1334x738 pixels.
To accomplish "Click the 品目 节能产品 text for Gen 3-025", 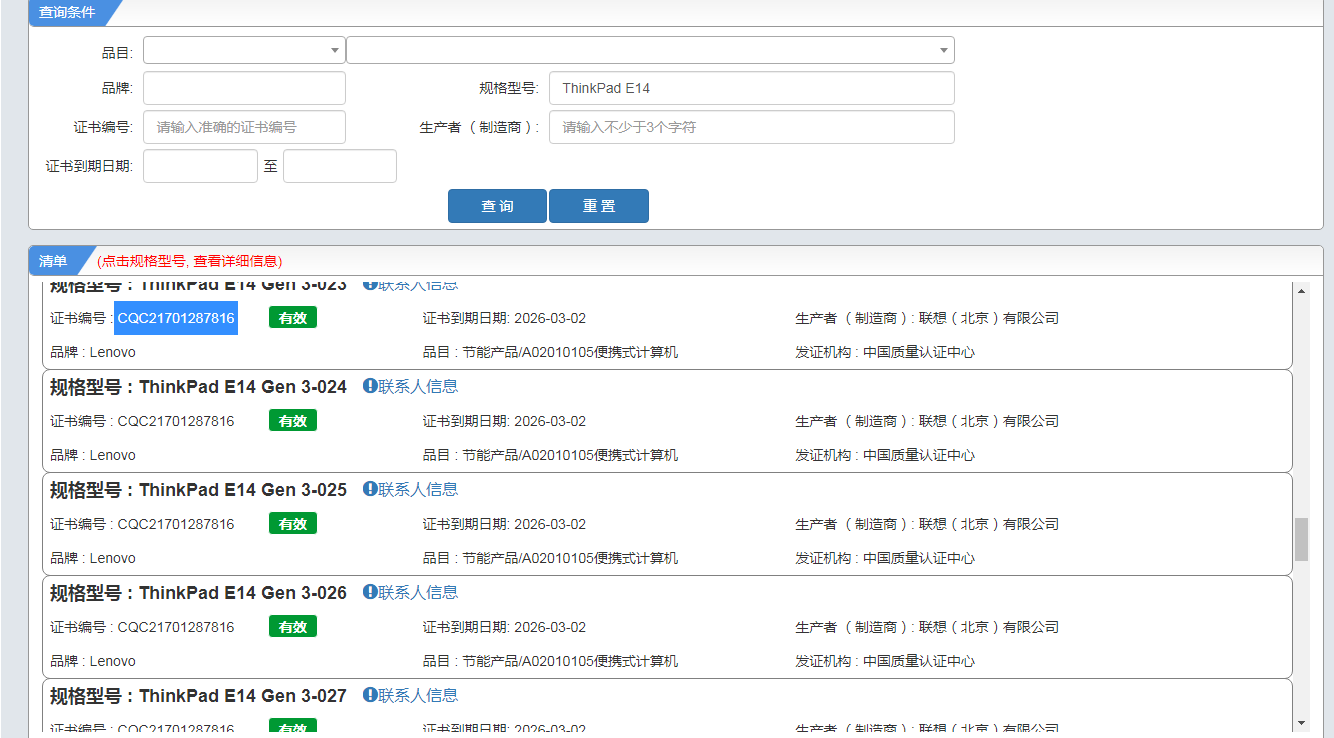I will coord(550,558).
